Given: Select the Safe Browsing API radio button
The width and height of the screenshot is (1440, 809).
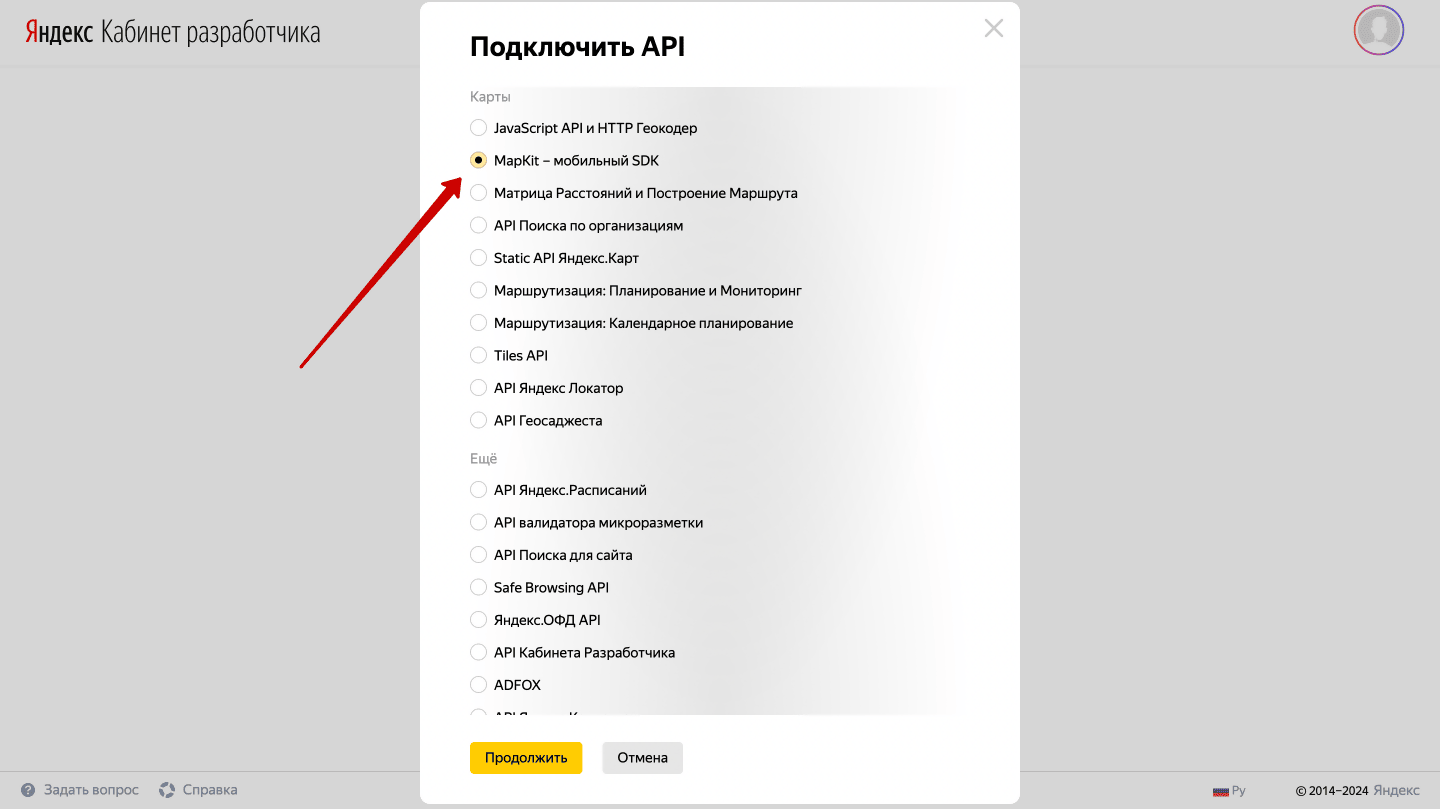Looking at the screenshot, I should [x=478, y=587].
